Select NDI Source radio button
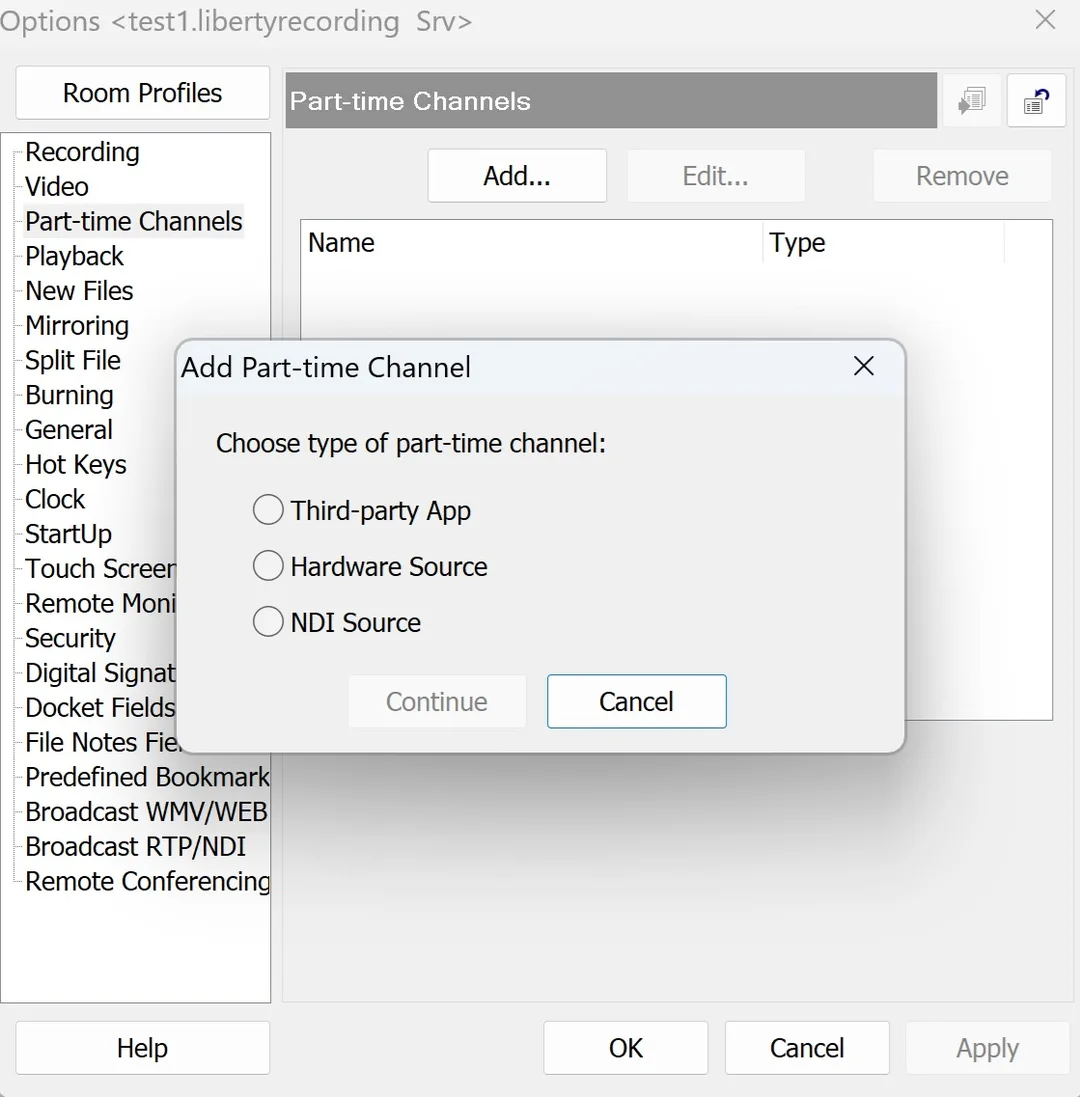The image size is (1080, 1097). click(268, 622)
